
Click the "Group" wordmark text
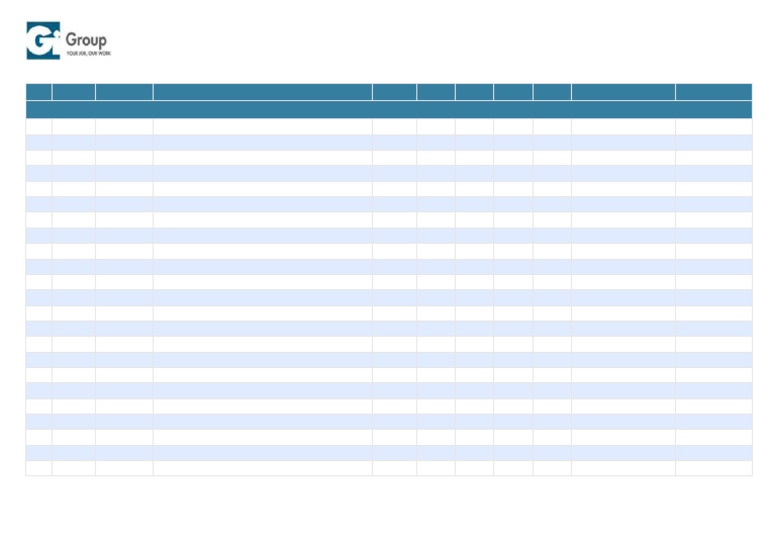pyautogui.click(x=86, y=40)
